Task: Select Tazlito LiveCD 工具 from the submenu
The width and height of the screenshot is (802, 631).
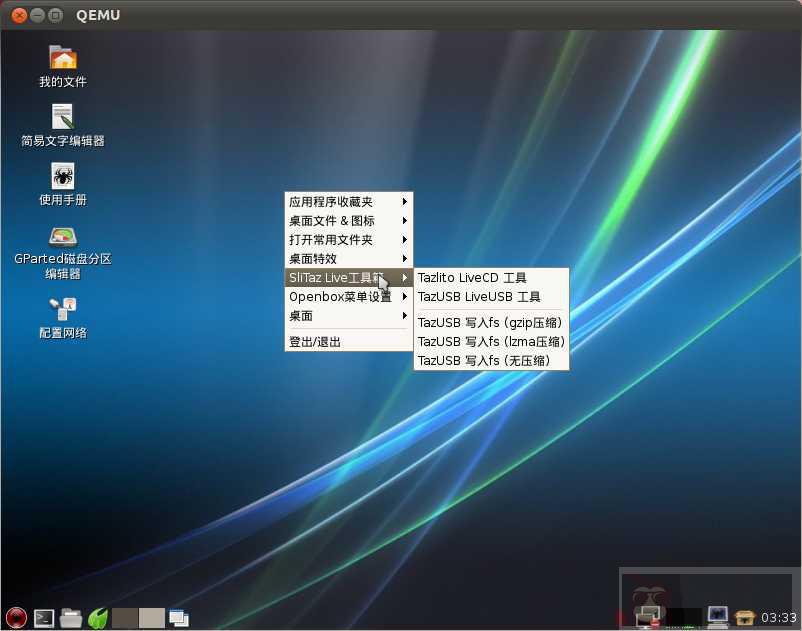Action: point(470,277)
